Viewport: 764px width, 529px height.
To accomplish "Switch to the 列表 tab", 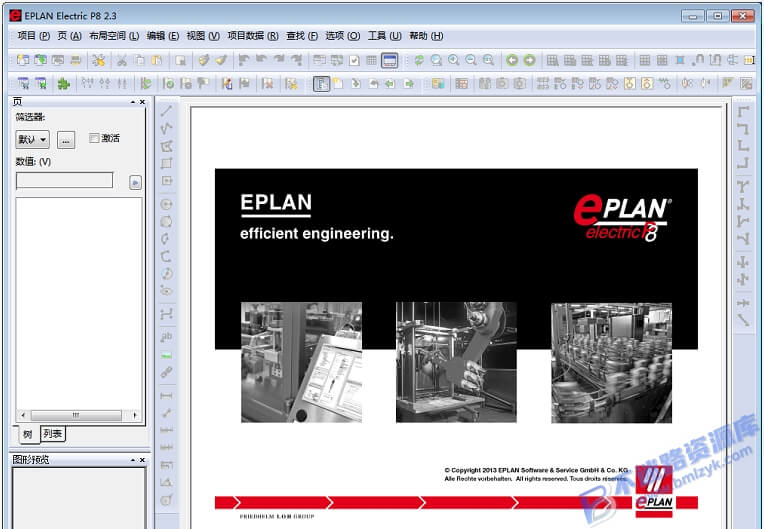I will tap(52, 434).
